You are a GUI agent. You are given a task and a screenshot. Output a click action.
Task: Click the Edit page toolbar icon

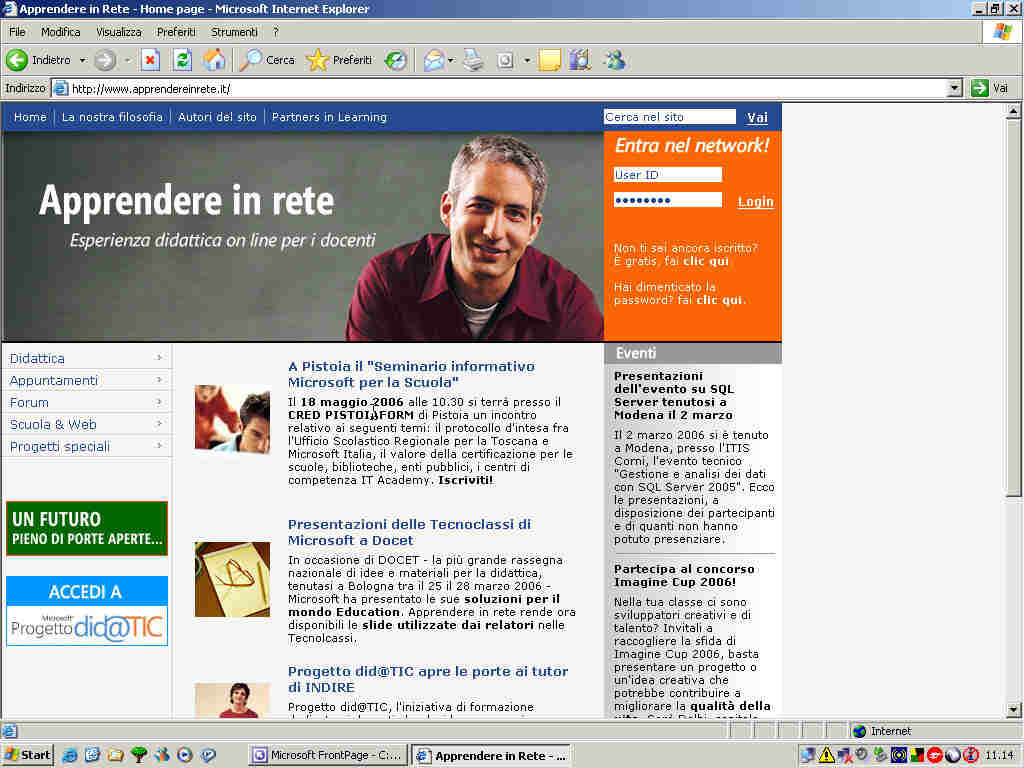pyautogui.click(x=505, y=60)
